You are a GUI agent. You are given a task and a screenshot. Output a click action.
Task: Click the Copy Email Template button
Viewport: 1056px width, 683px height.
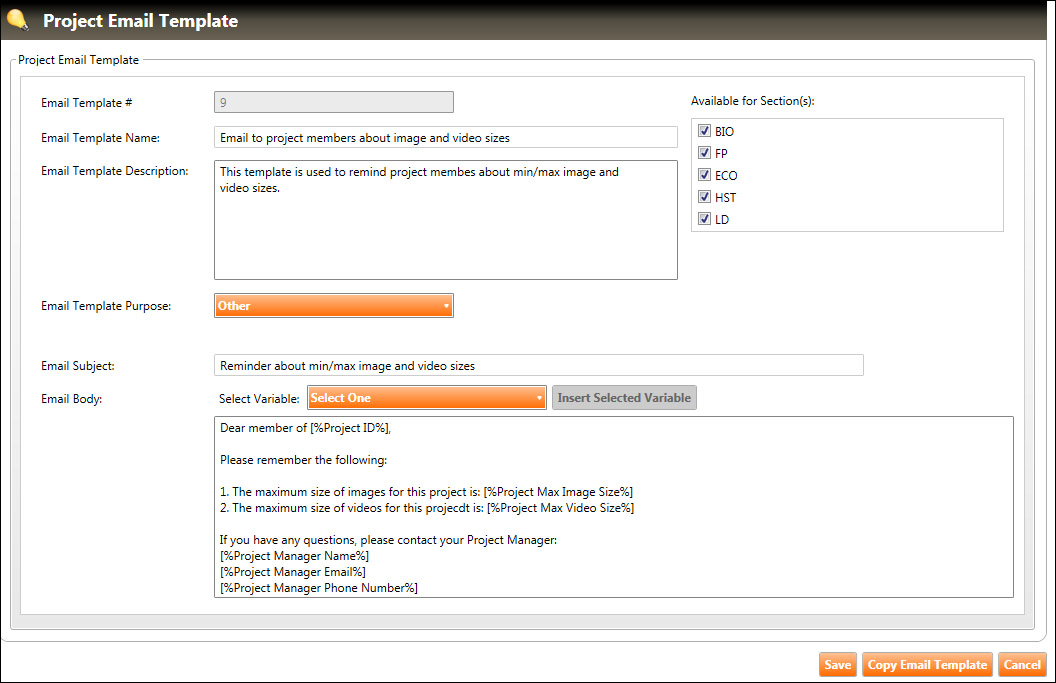pos(927,665)
